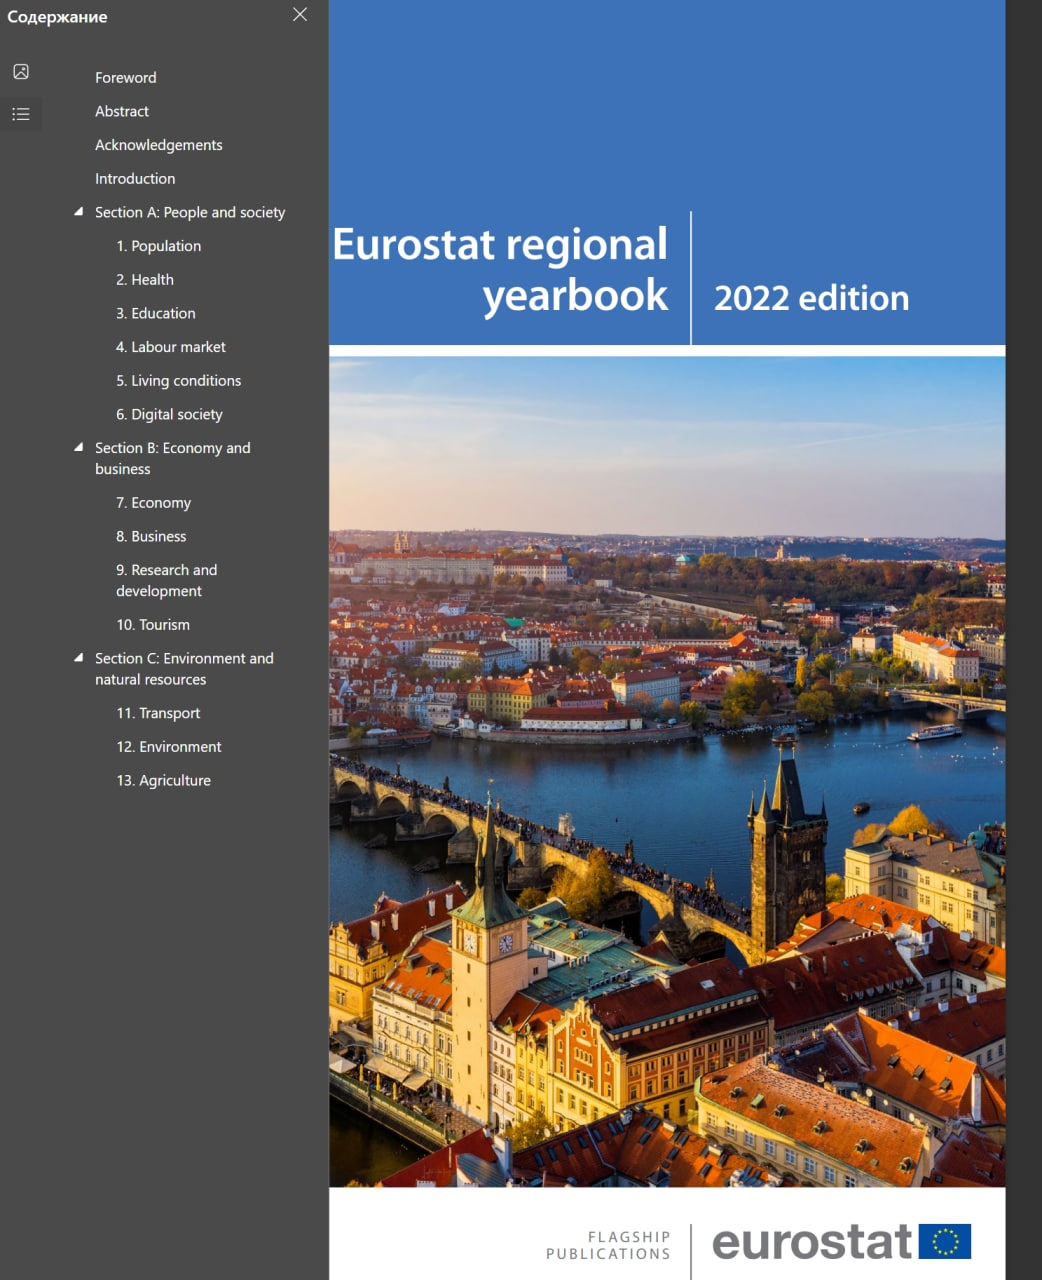Select Section A: People and society

[x=190, y=212]
